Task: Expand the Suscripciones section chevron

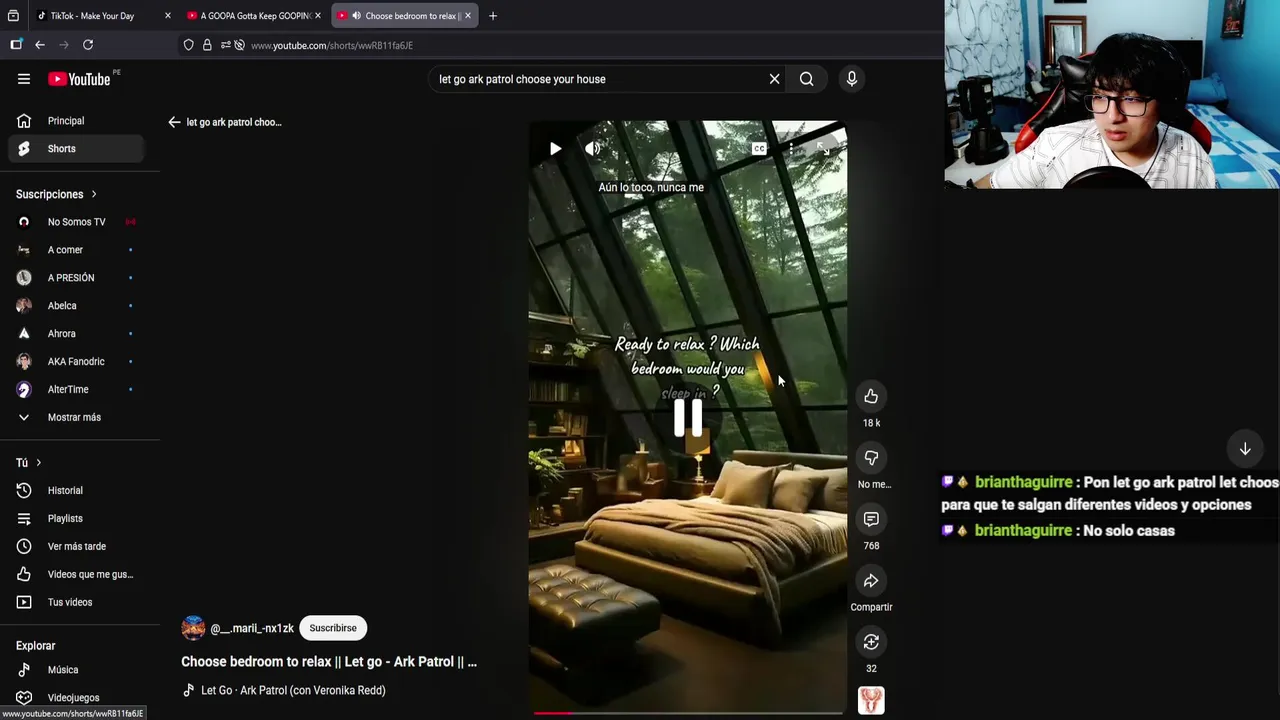Action: pyautogui.click(x=94, y=194)
